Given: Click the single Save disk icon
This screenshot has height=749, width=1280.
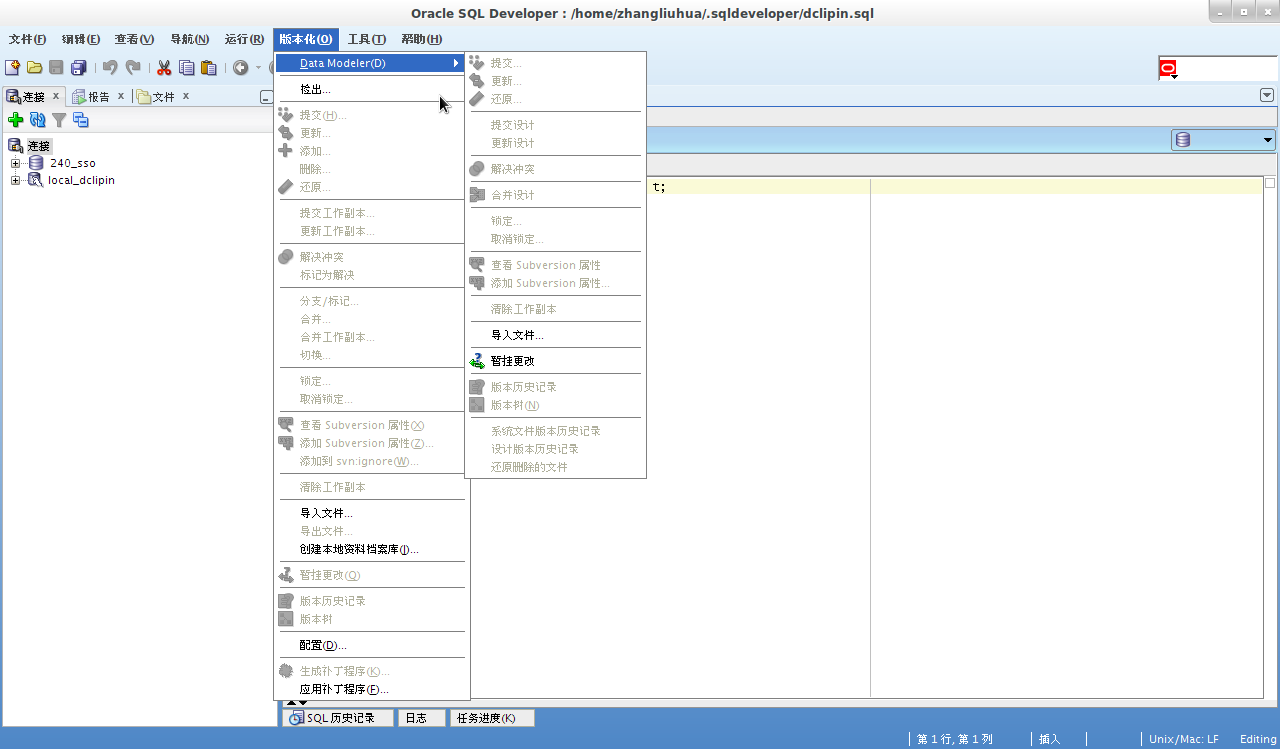Looking at the screenshot, I should coord(57,68).
